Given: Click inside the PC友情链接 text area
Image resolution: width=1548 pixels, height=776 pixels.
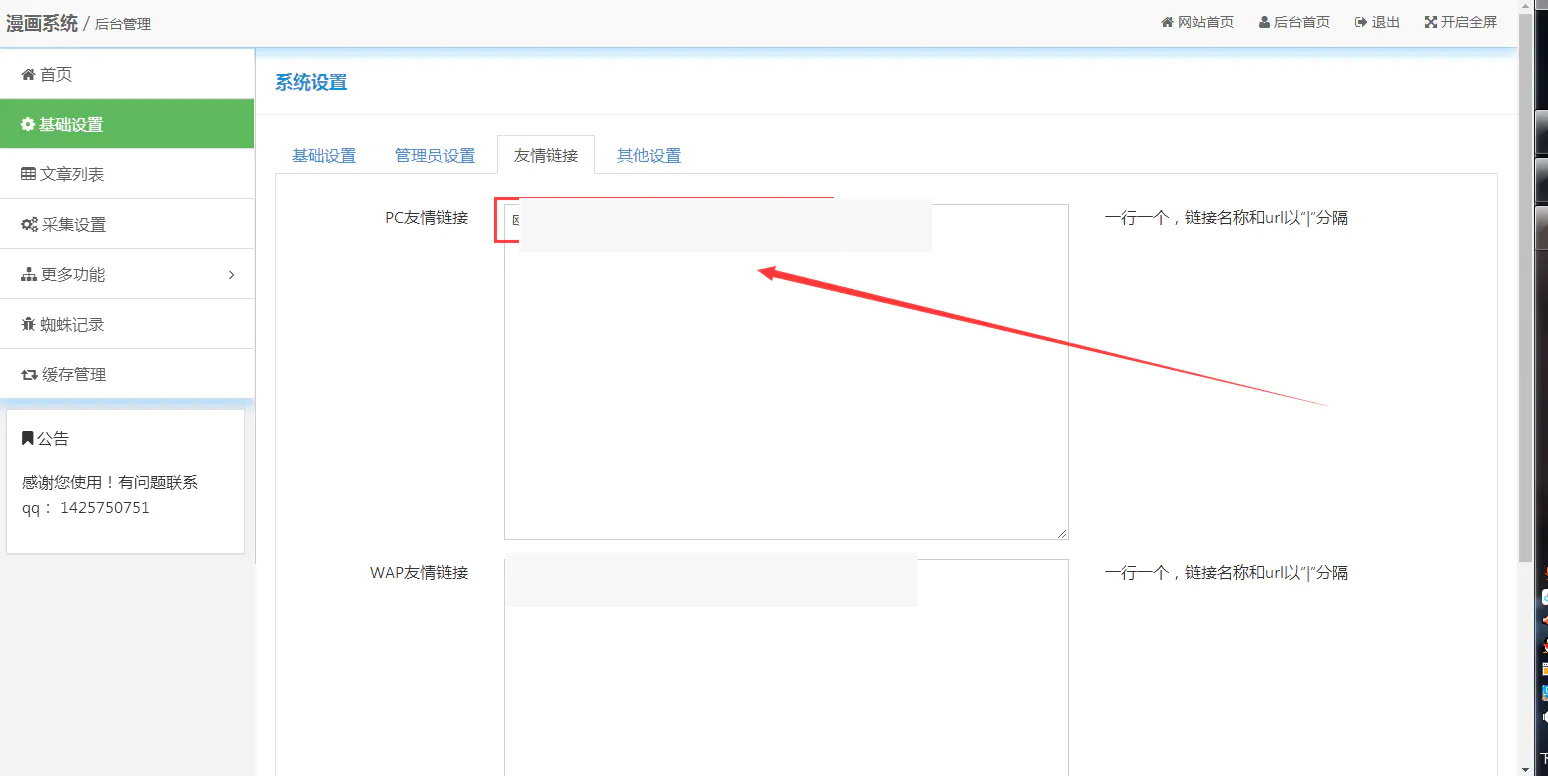Looking at the screenshot, I should [785, 400].
